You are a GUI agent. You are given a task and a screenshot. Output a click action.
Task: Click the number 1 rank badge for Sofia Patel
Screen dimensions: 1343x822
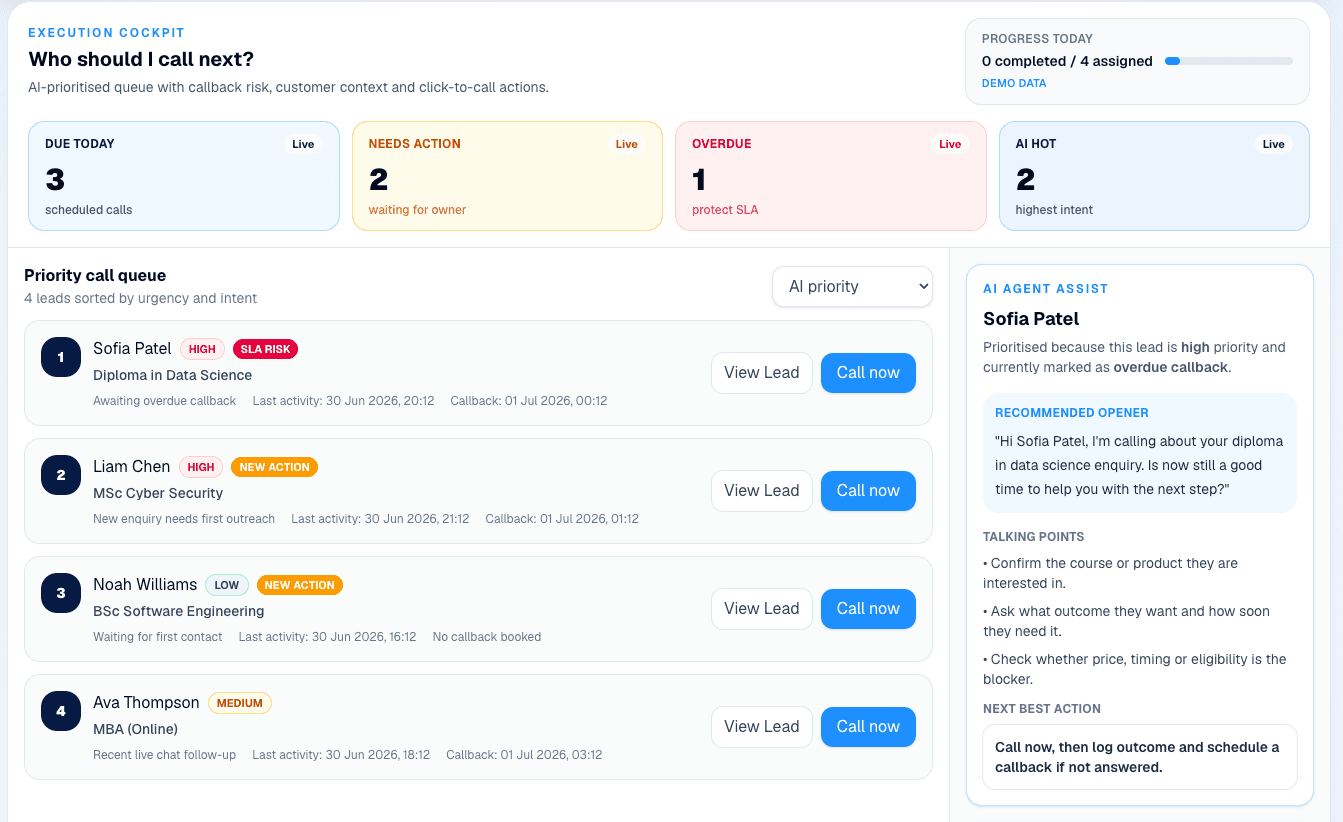coord(61,357)
